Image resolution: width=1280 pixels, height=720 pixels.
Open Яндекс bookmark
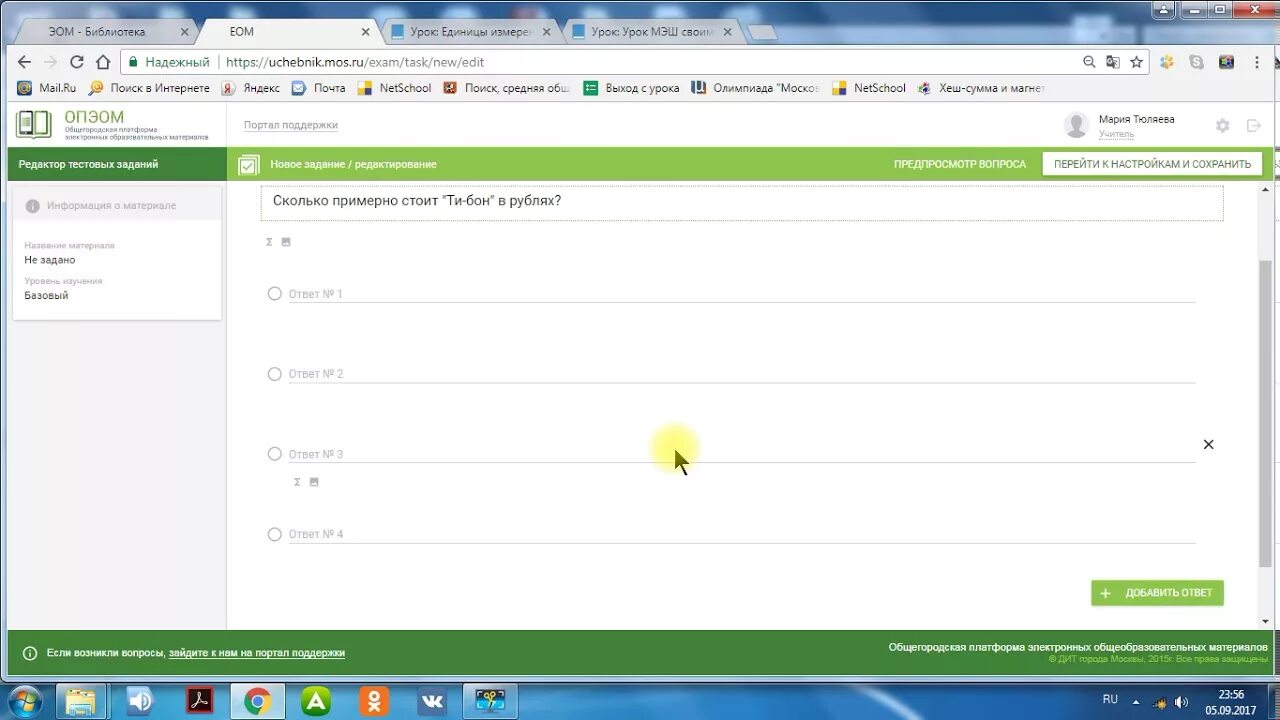point(251,88)
